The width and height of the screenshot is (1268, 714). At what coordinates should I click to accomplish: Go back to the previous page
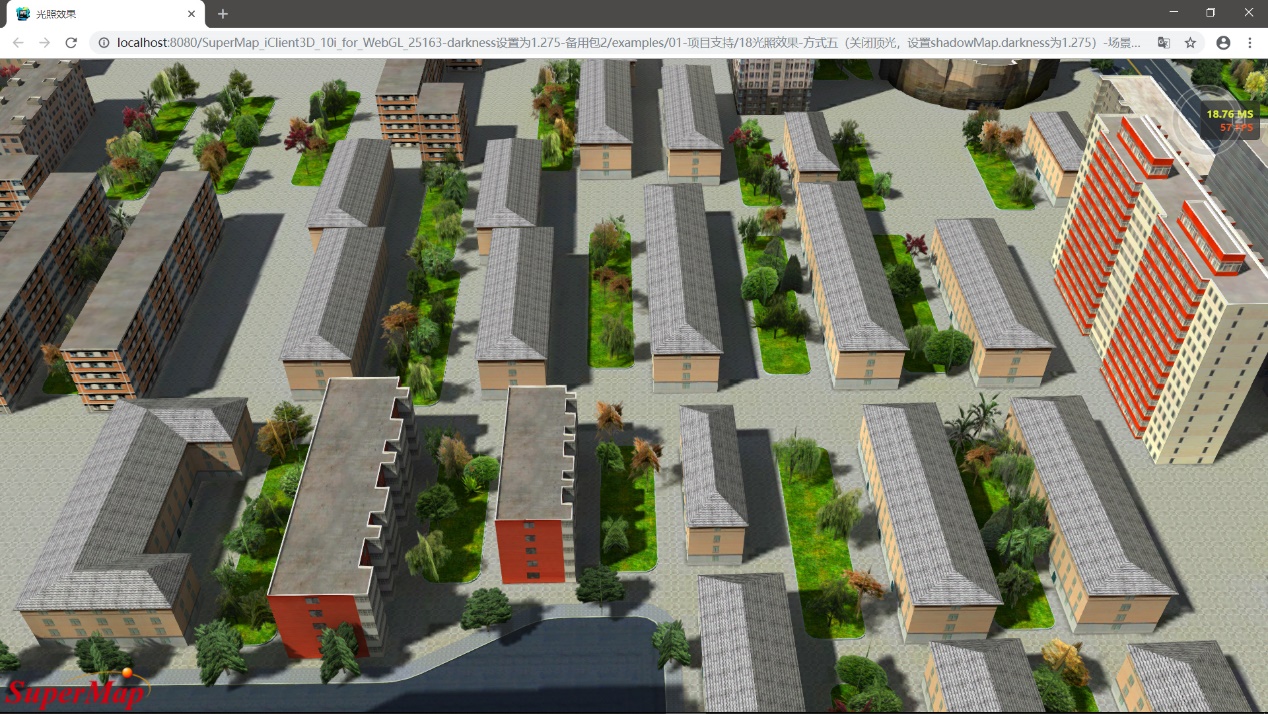[18, 43]
